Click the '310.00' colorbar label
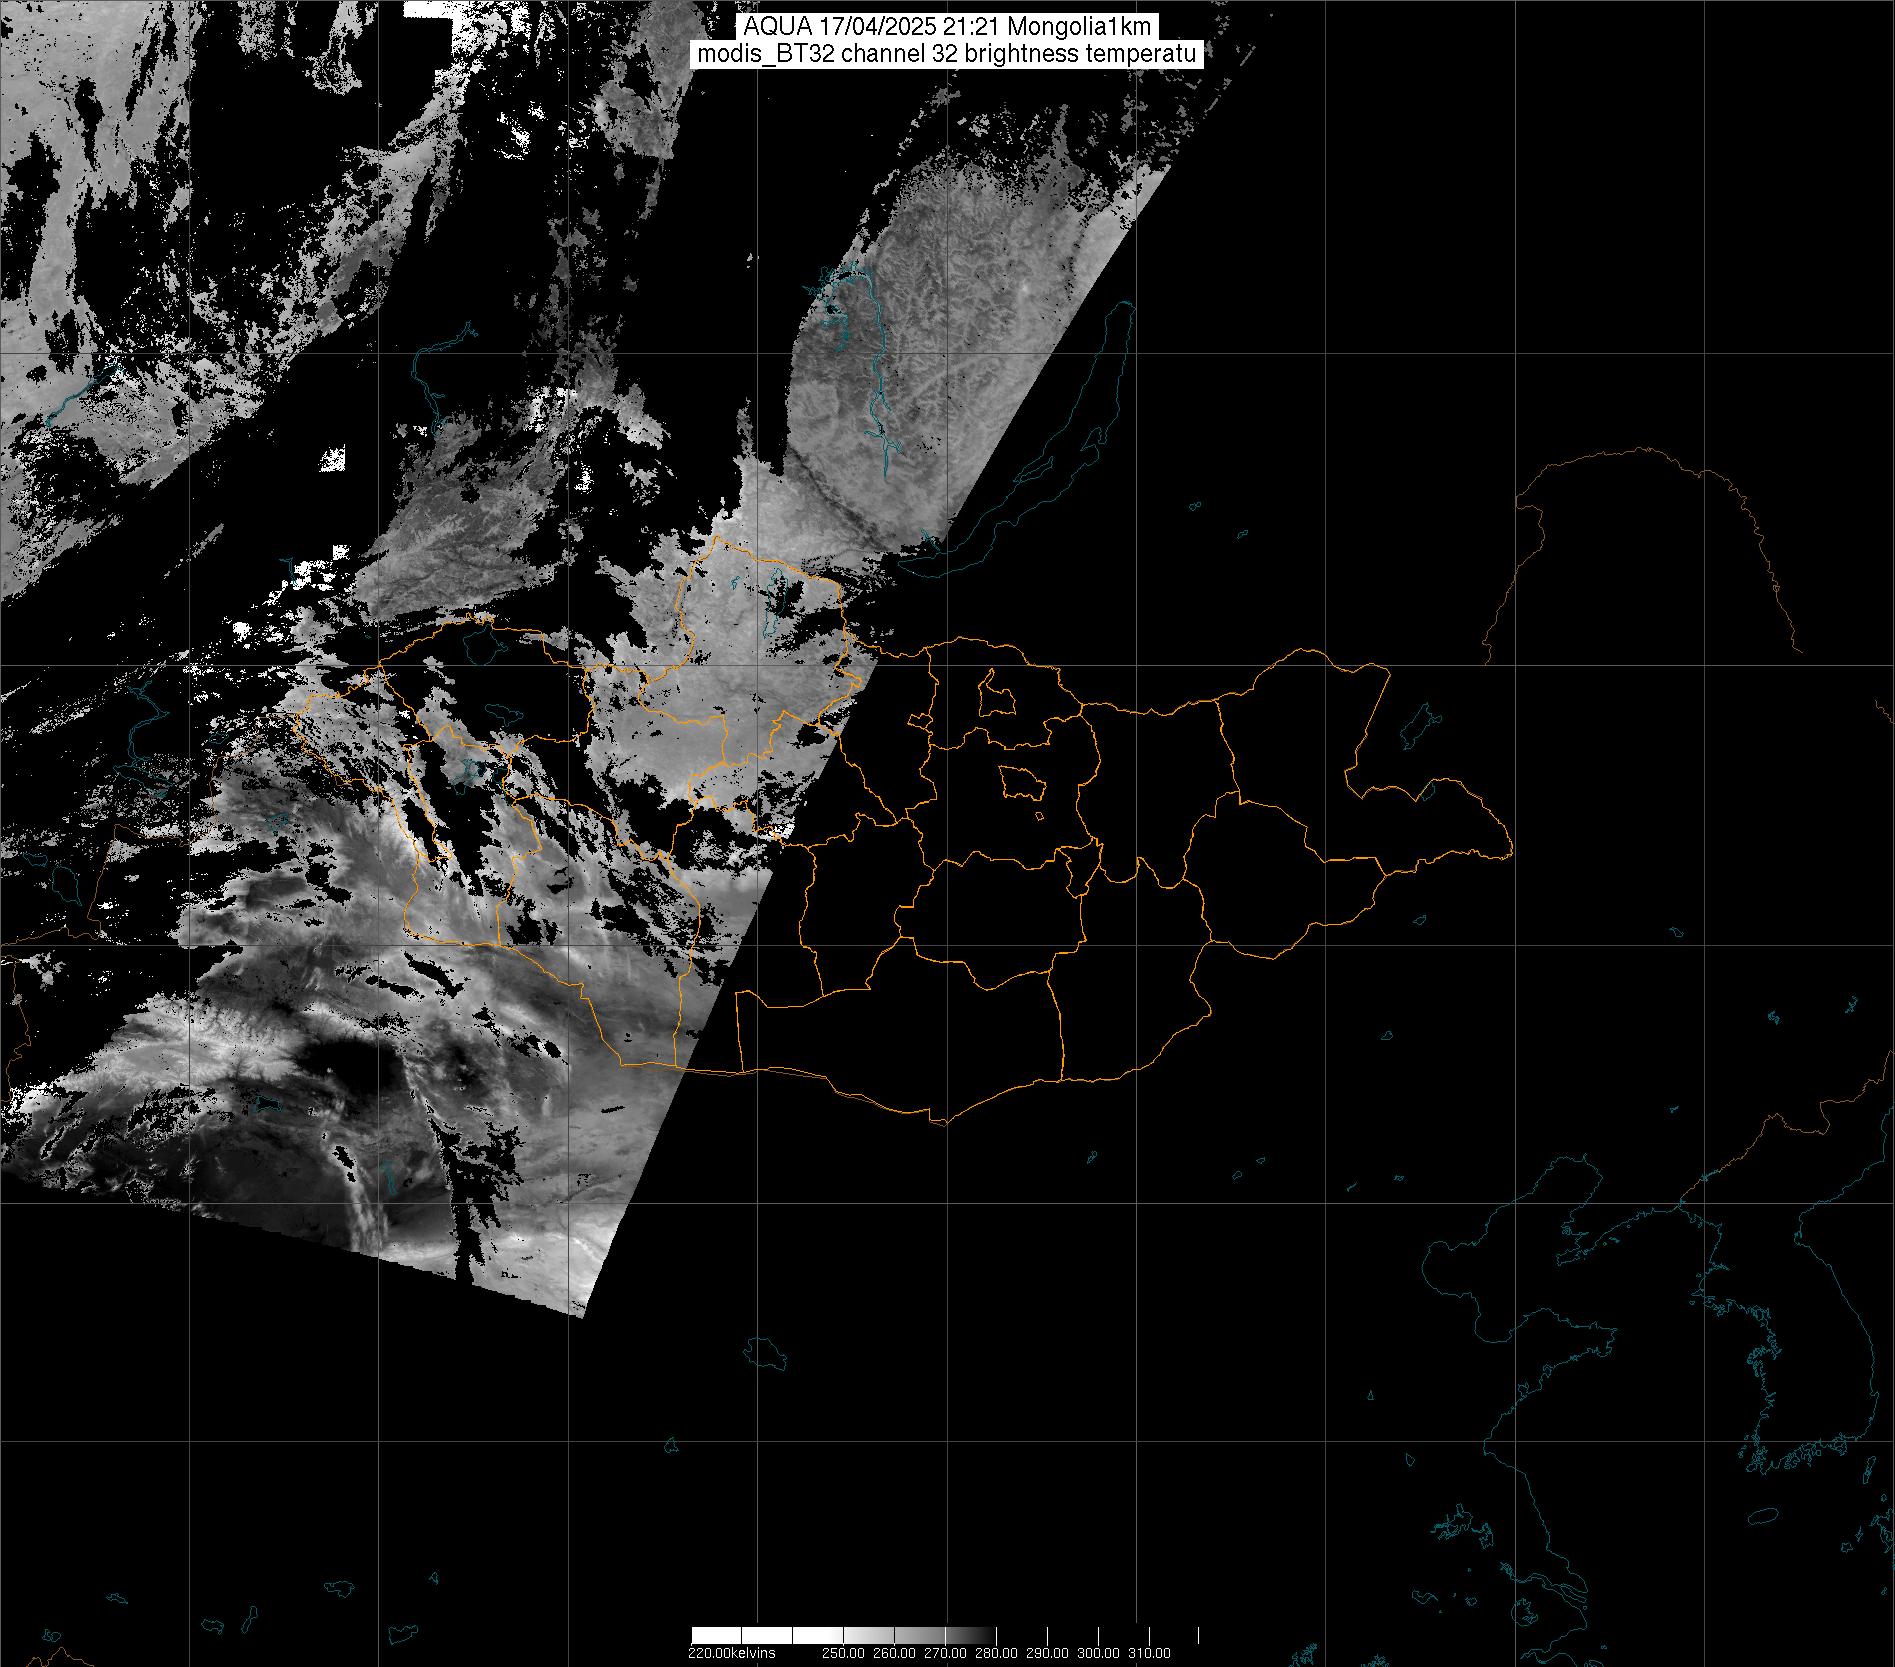 click(1148, 1653)
